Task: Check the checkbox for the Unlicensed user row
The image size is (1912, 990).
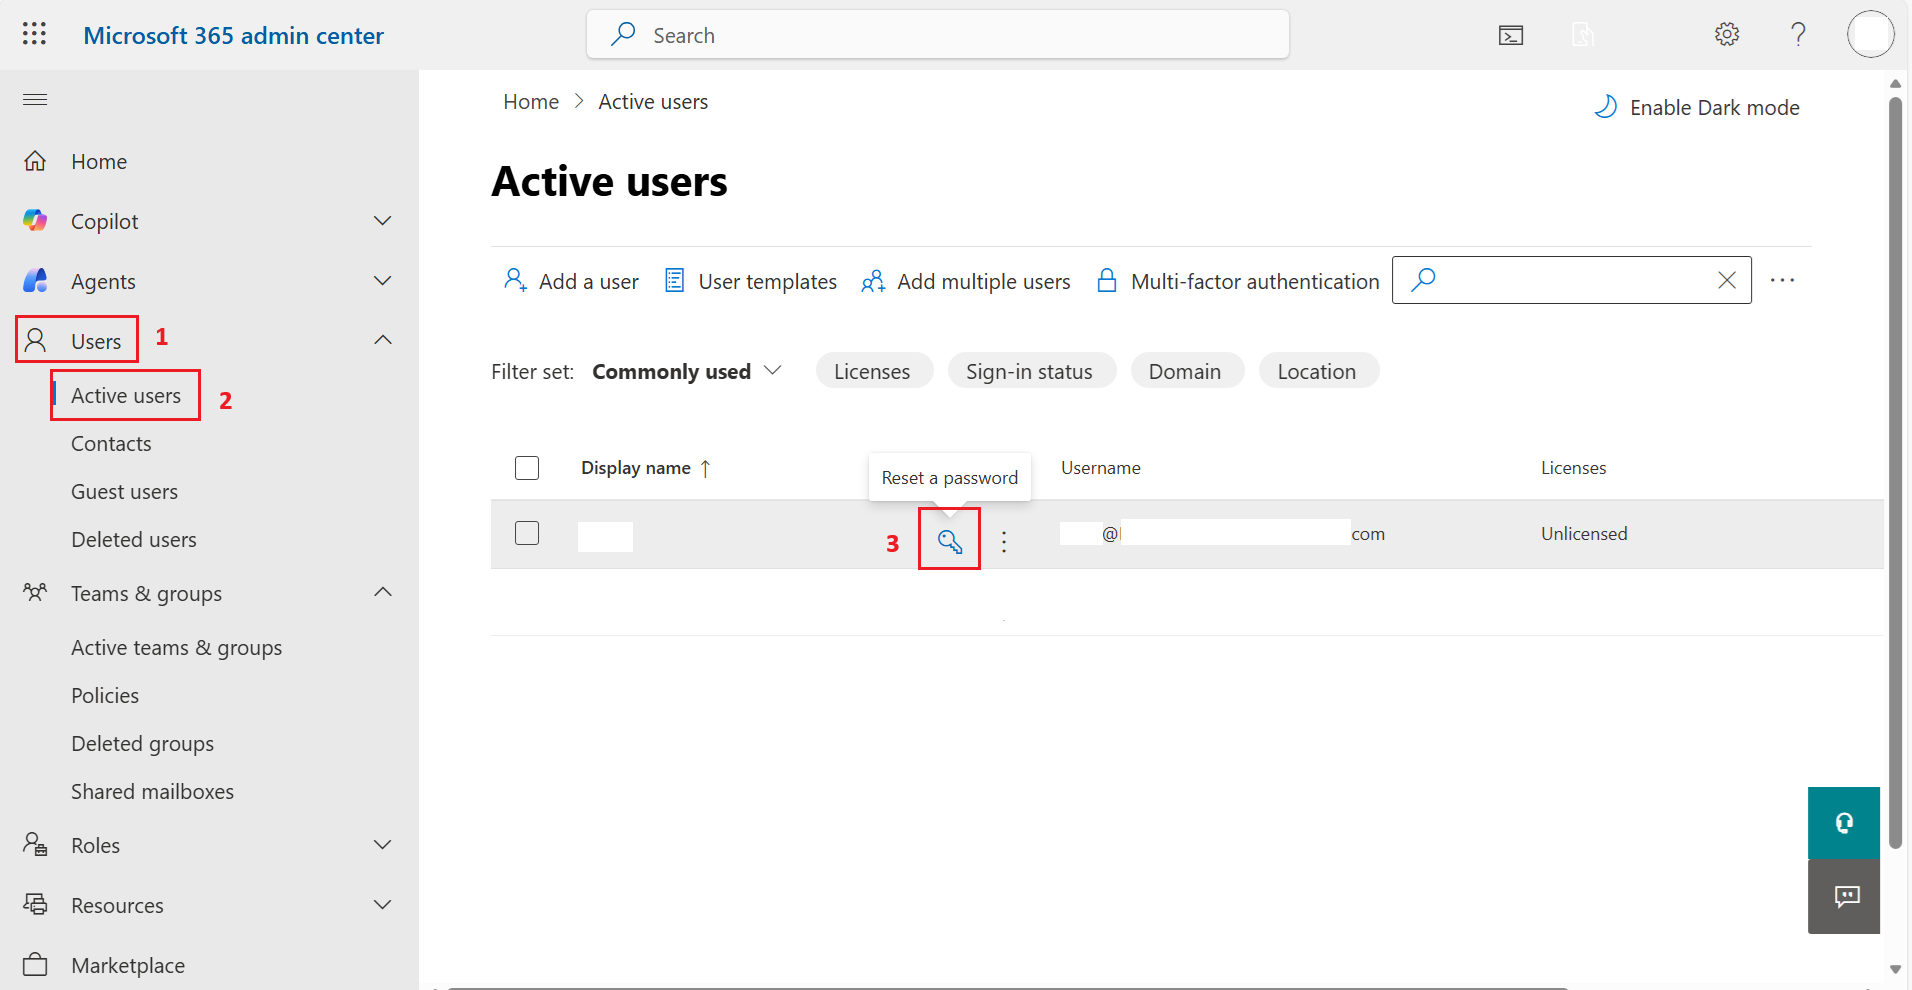Action: pyautogui.click(x=527, y=533)
